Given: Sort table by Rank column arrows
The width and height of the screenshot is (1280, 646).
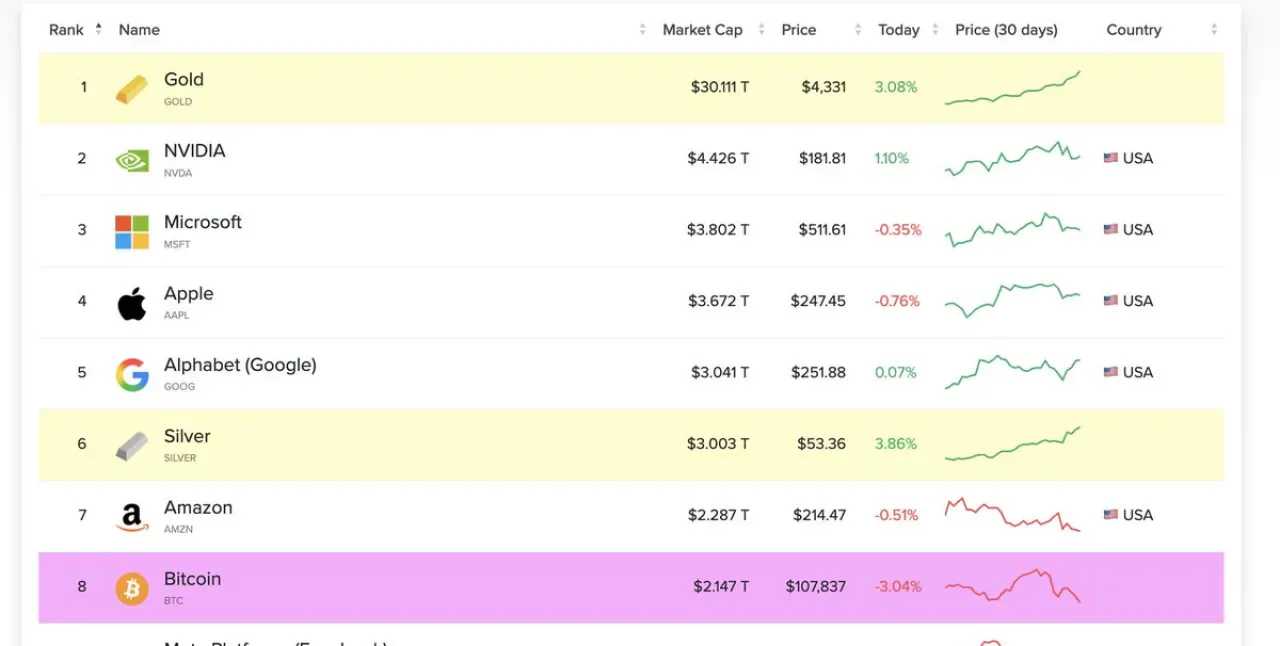Looking at the screenshot, I should (x=98, y=29).
